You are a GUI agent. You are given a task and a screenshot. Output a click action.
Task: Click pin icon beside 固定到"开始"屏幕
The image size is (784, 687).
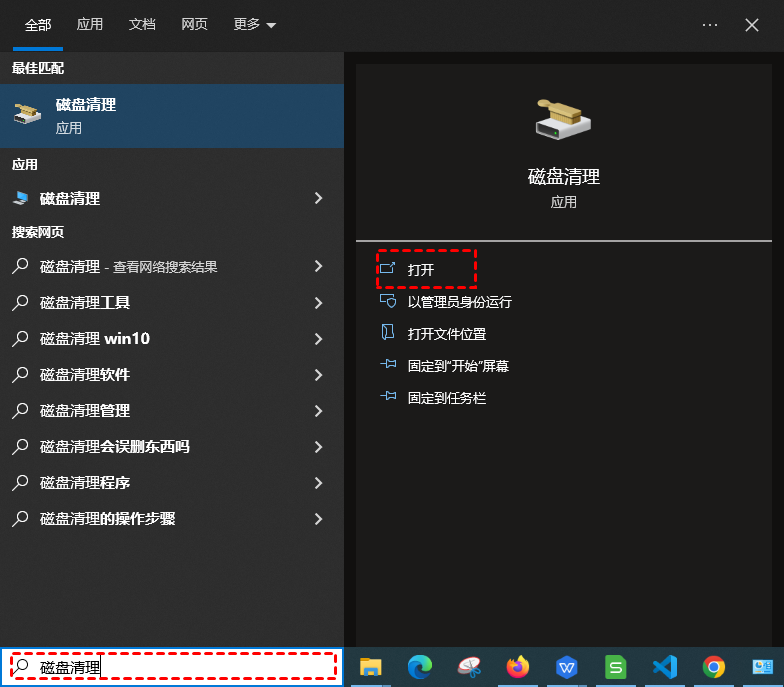pos(388,364)
